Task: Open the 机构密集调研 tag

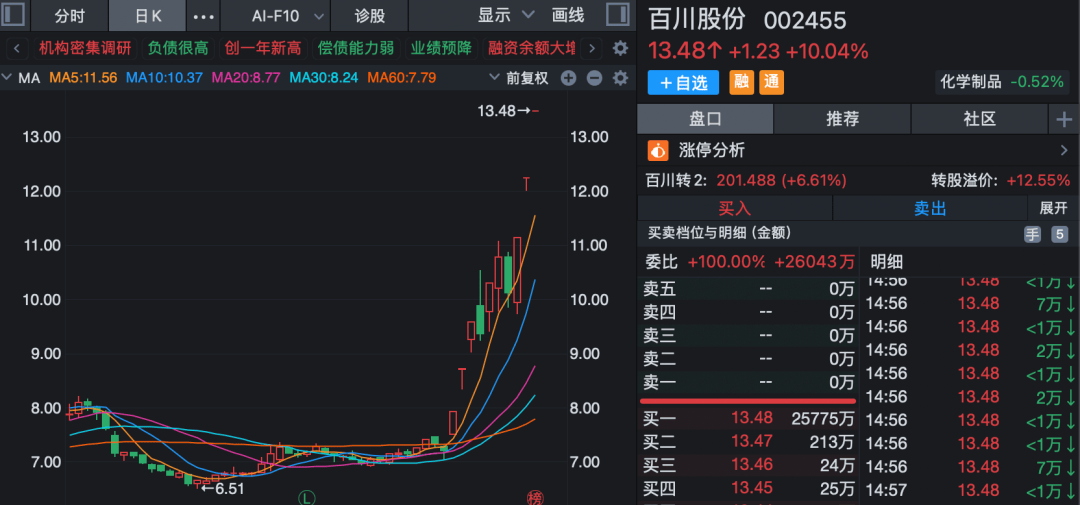Action: [x=83, y=48]
